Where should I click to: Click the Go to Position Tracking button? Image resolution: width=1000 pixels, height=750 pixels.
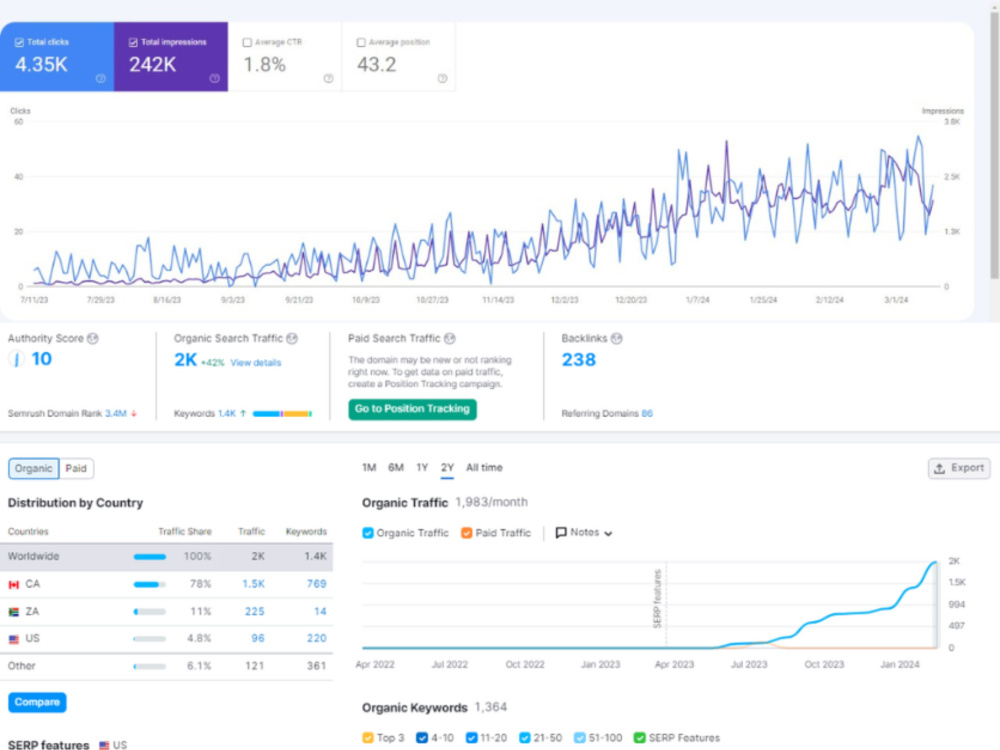[x=412, y=409]
